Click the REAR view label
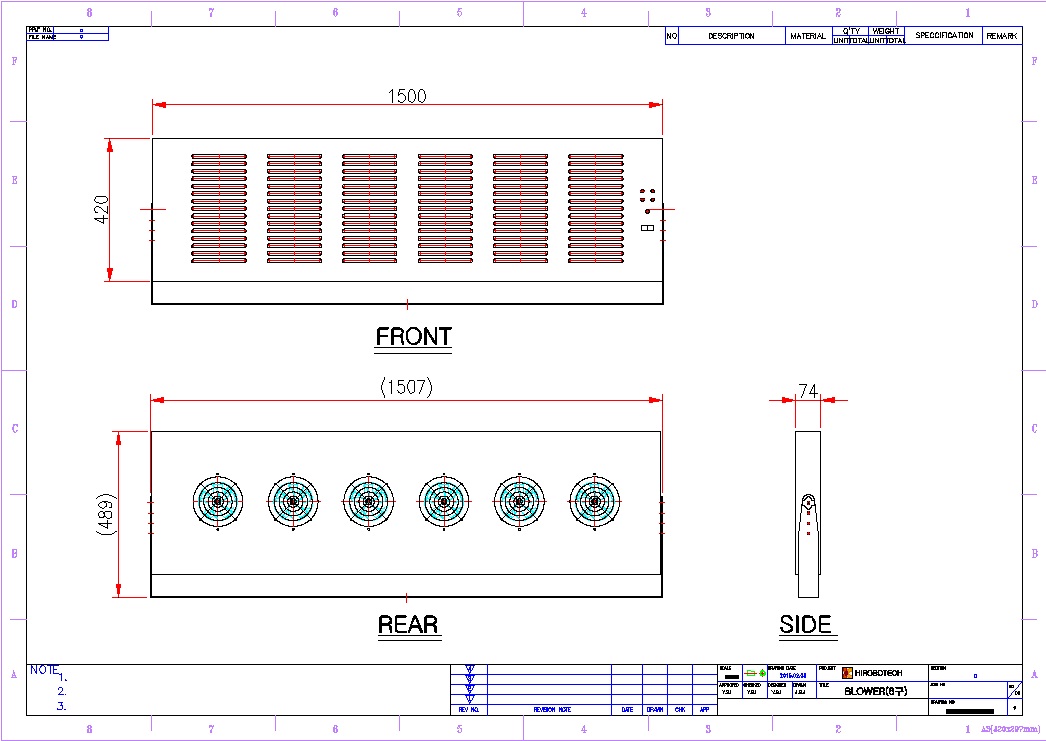The height and width of the screenshot is (741, 1046). [x=408, y=626]
